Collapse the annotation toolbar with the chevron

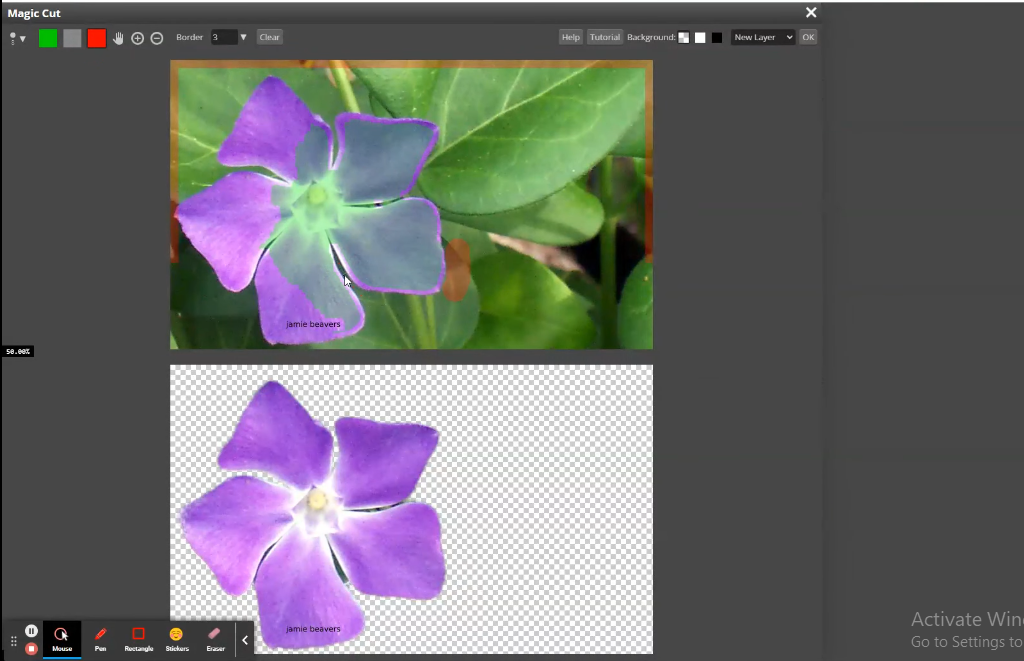(x=244, y=639)
